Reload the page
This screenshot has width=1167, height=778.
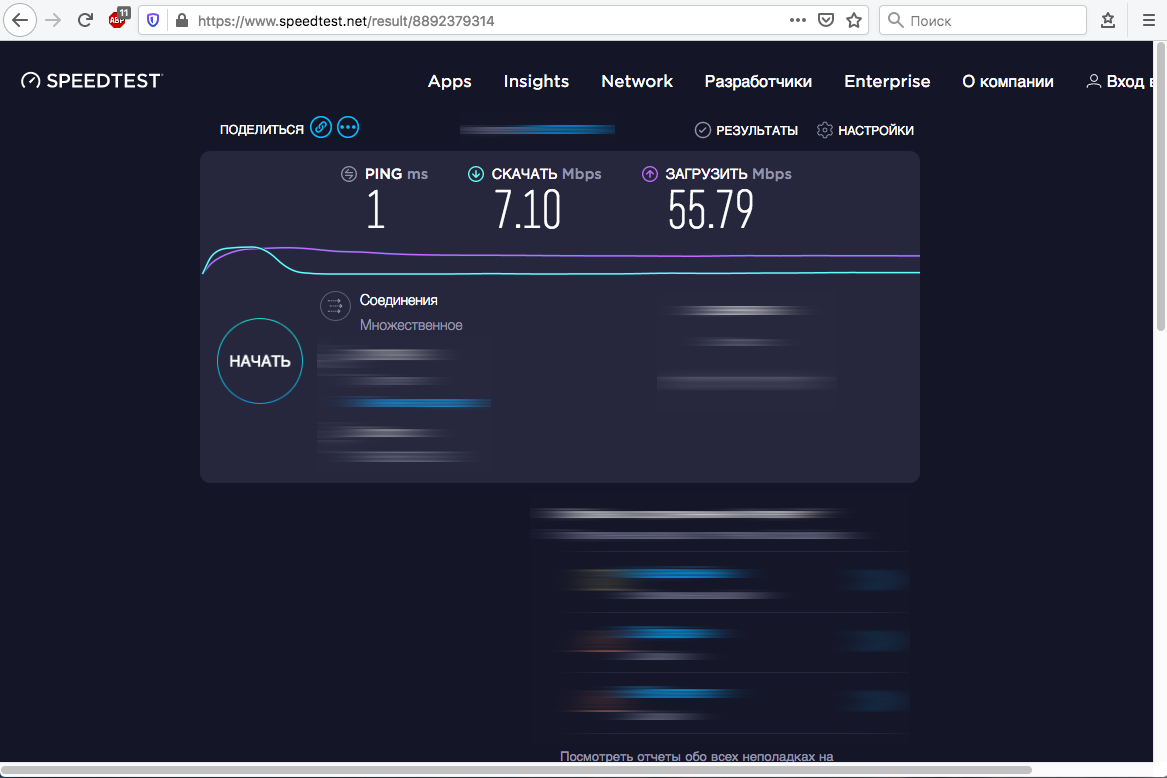[86, 20]
